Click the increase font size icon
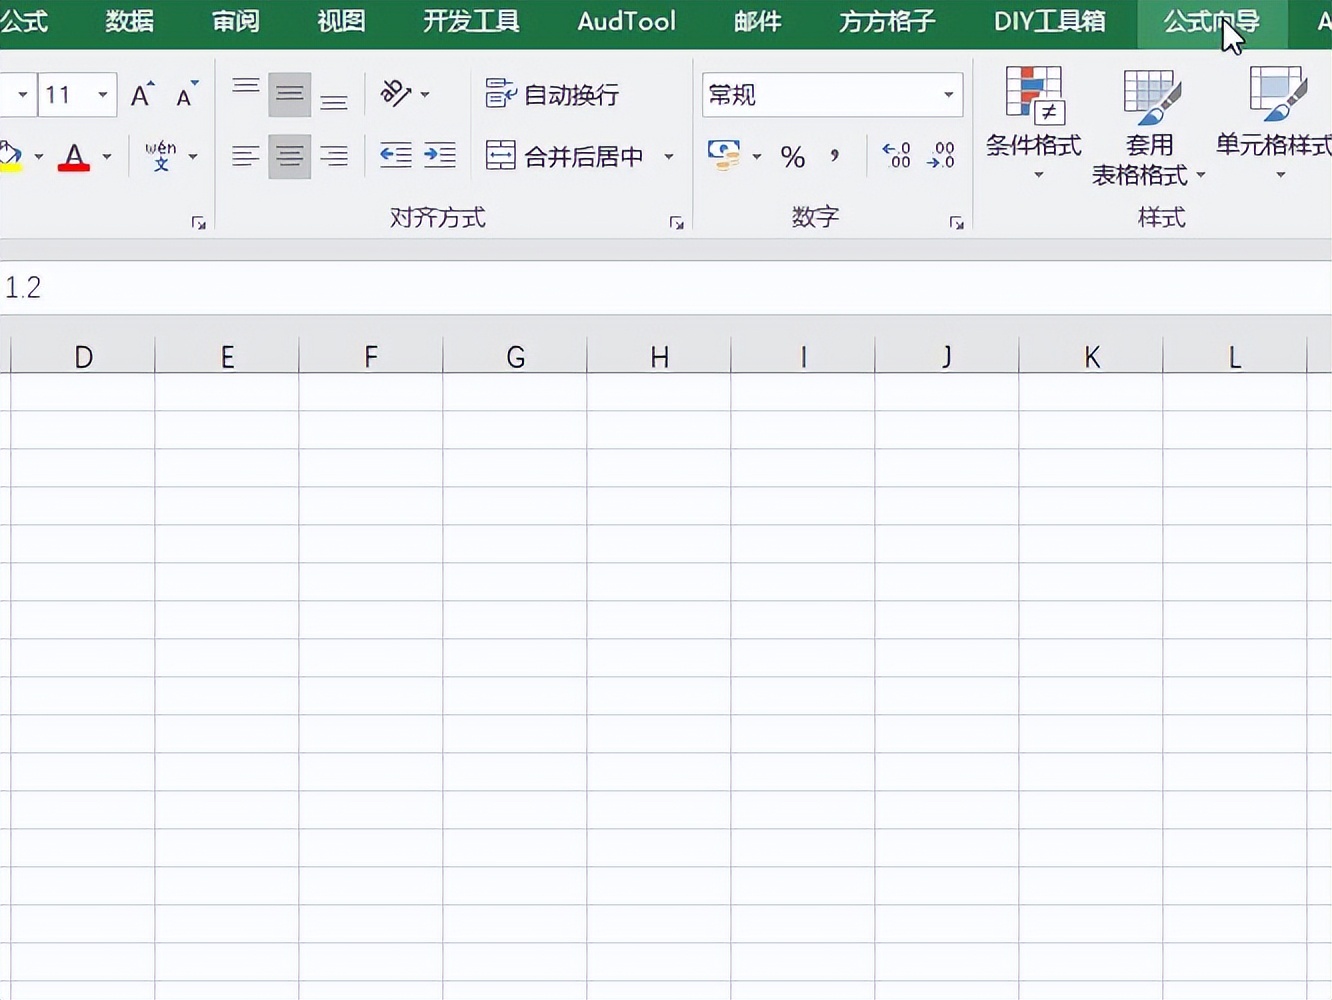Screen dimensions: 1332x1000 point(141,94)
